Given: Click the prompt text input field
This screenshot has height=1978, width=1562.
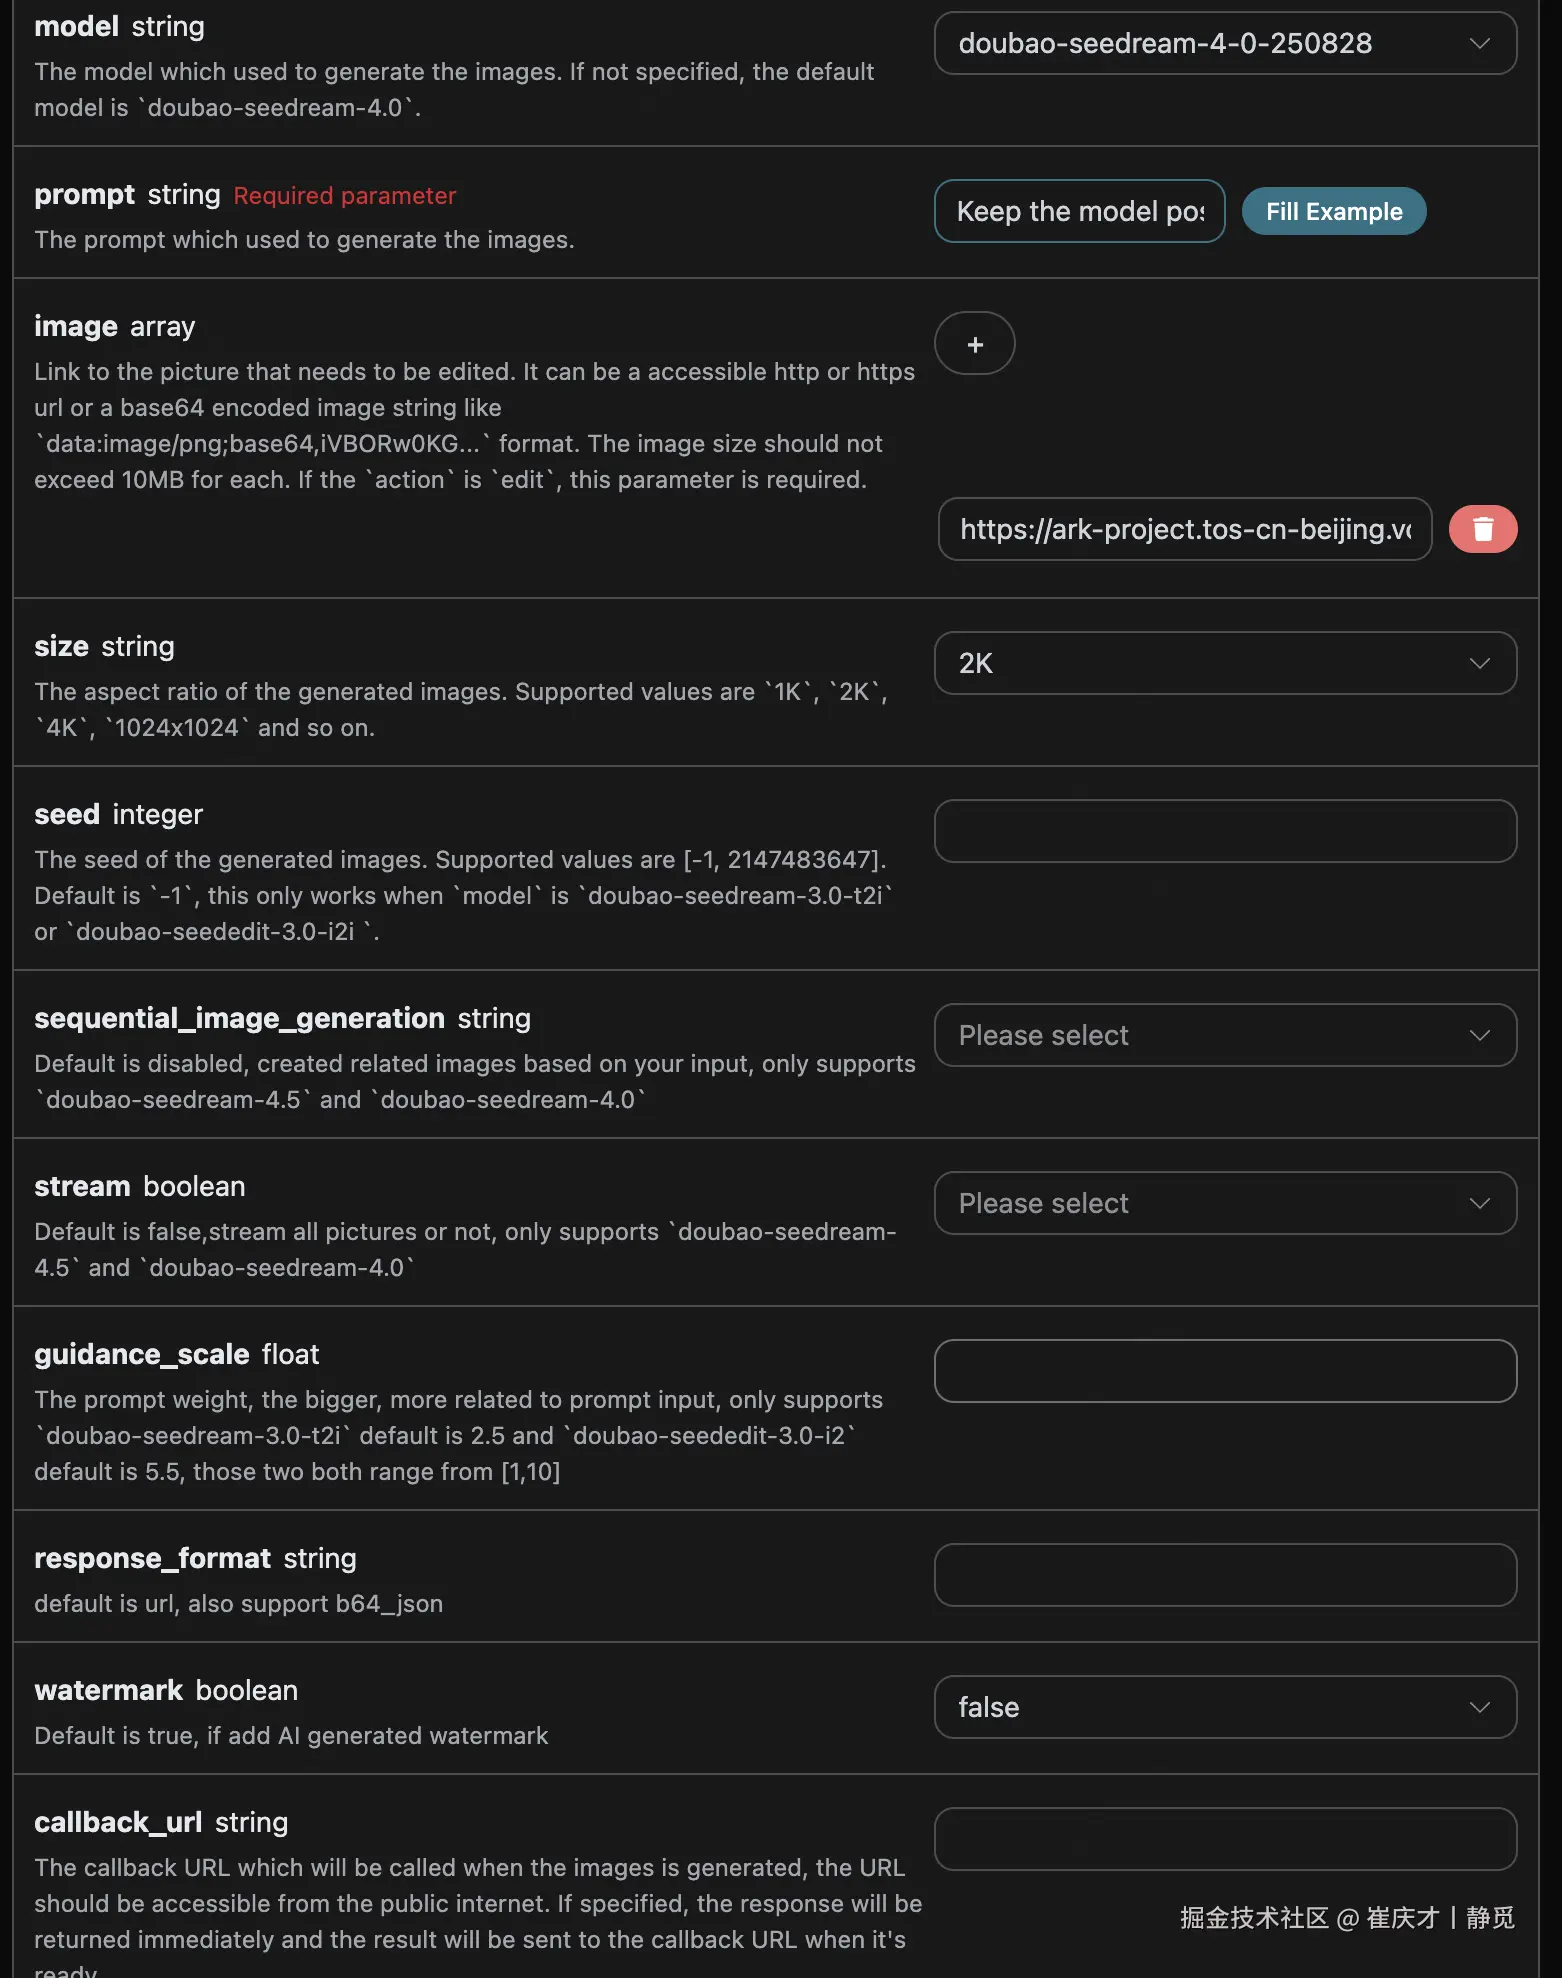Looking at the screenshot, I should pos(1080,211).
